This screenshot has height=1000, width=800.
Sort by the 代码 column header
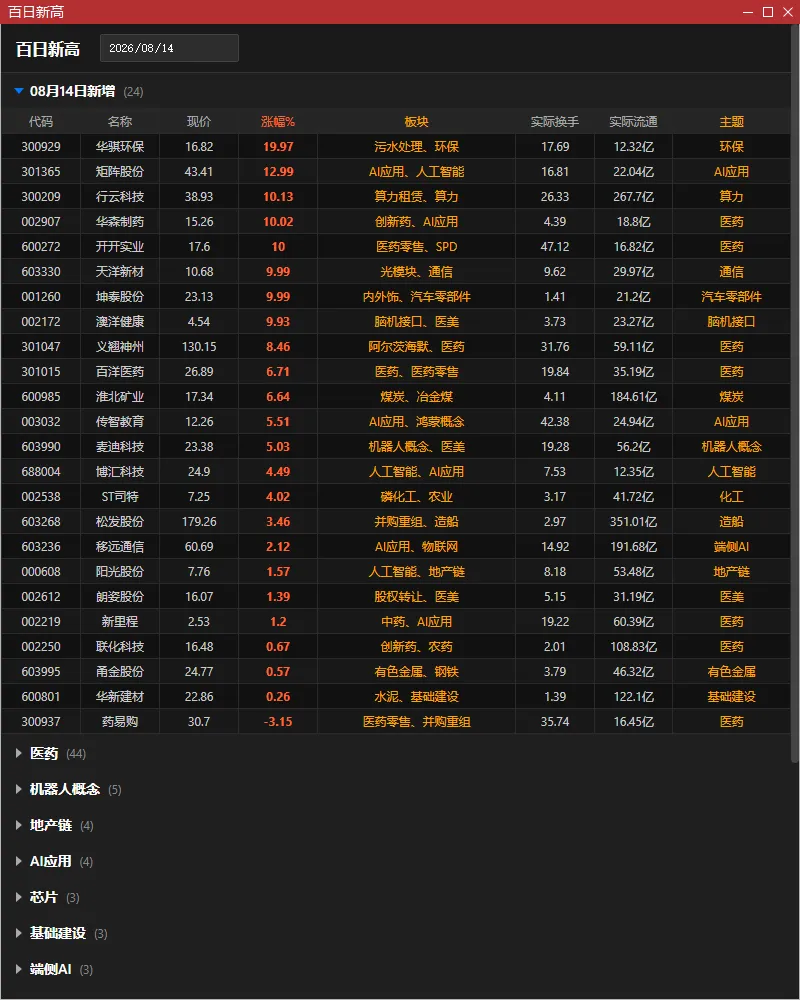point(41,122)
